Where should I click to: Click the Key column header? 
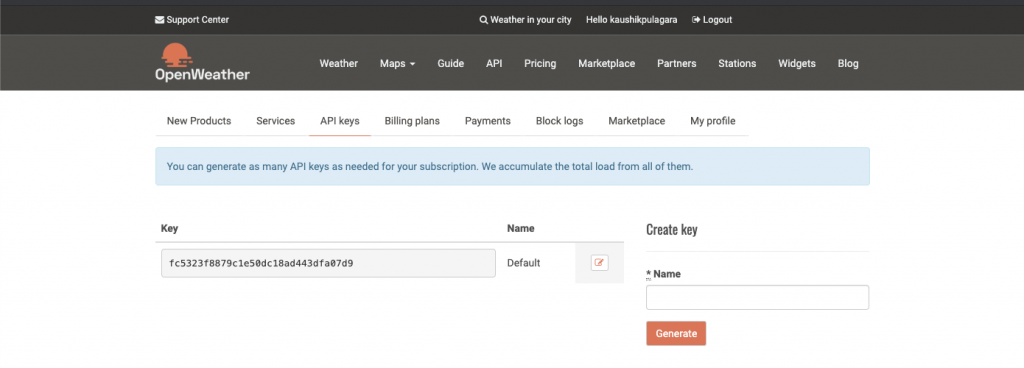169,228
